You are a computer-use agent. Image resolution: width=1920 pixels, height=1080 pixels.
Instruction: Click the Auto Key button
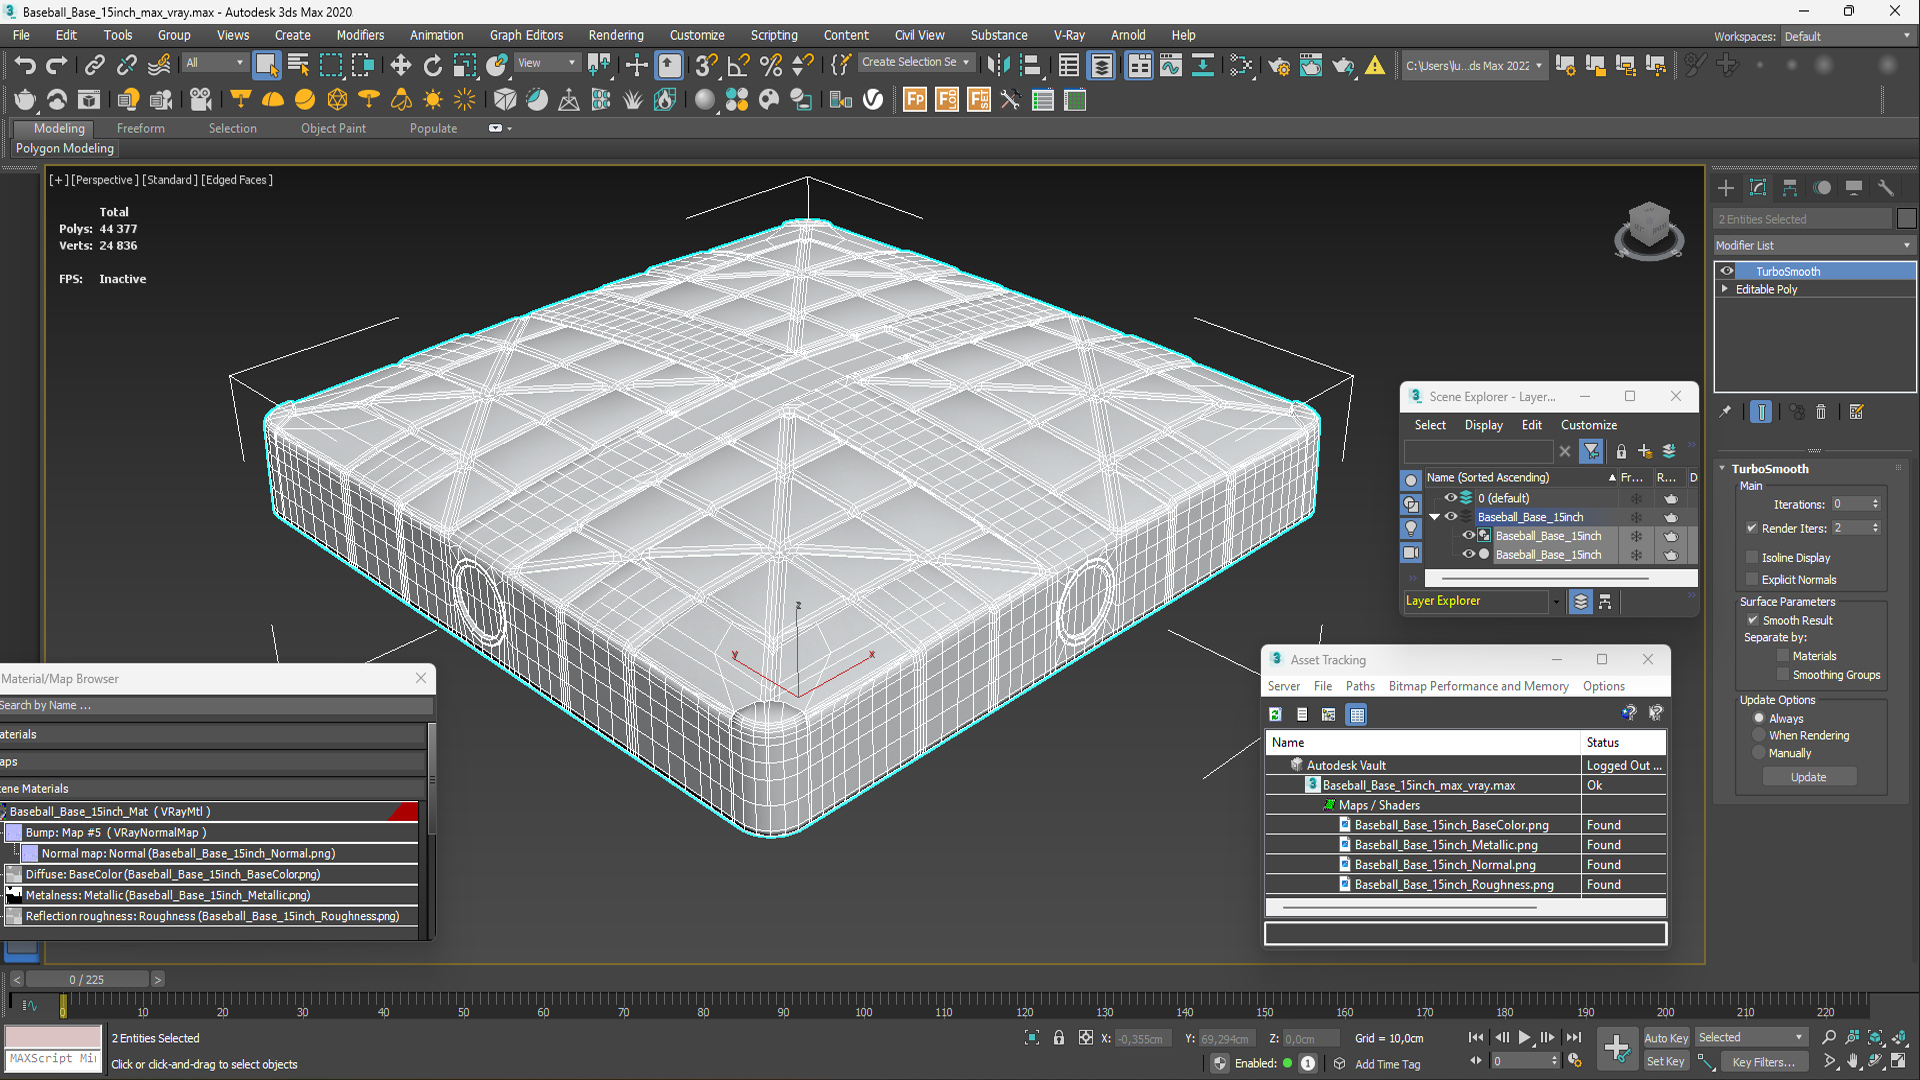tap(1665, 1038)
